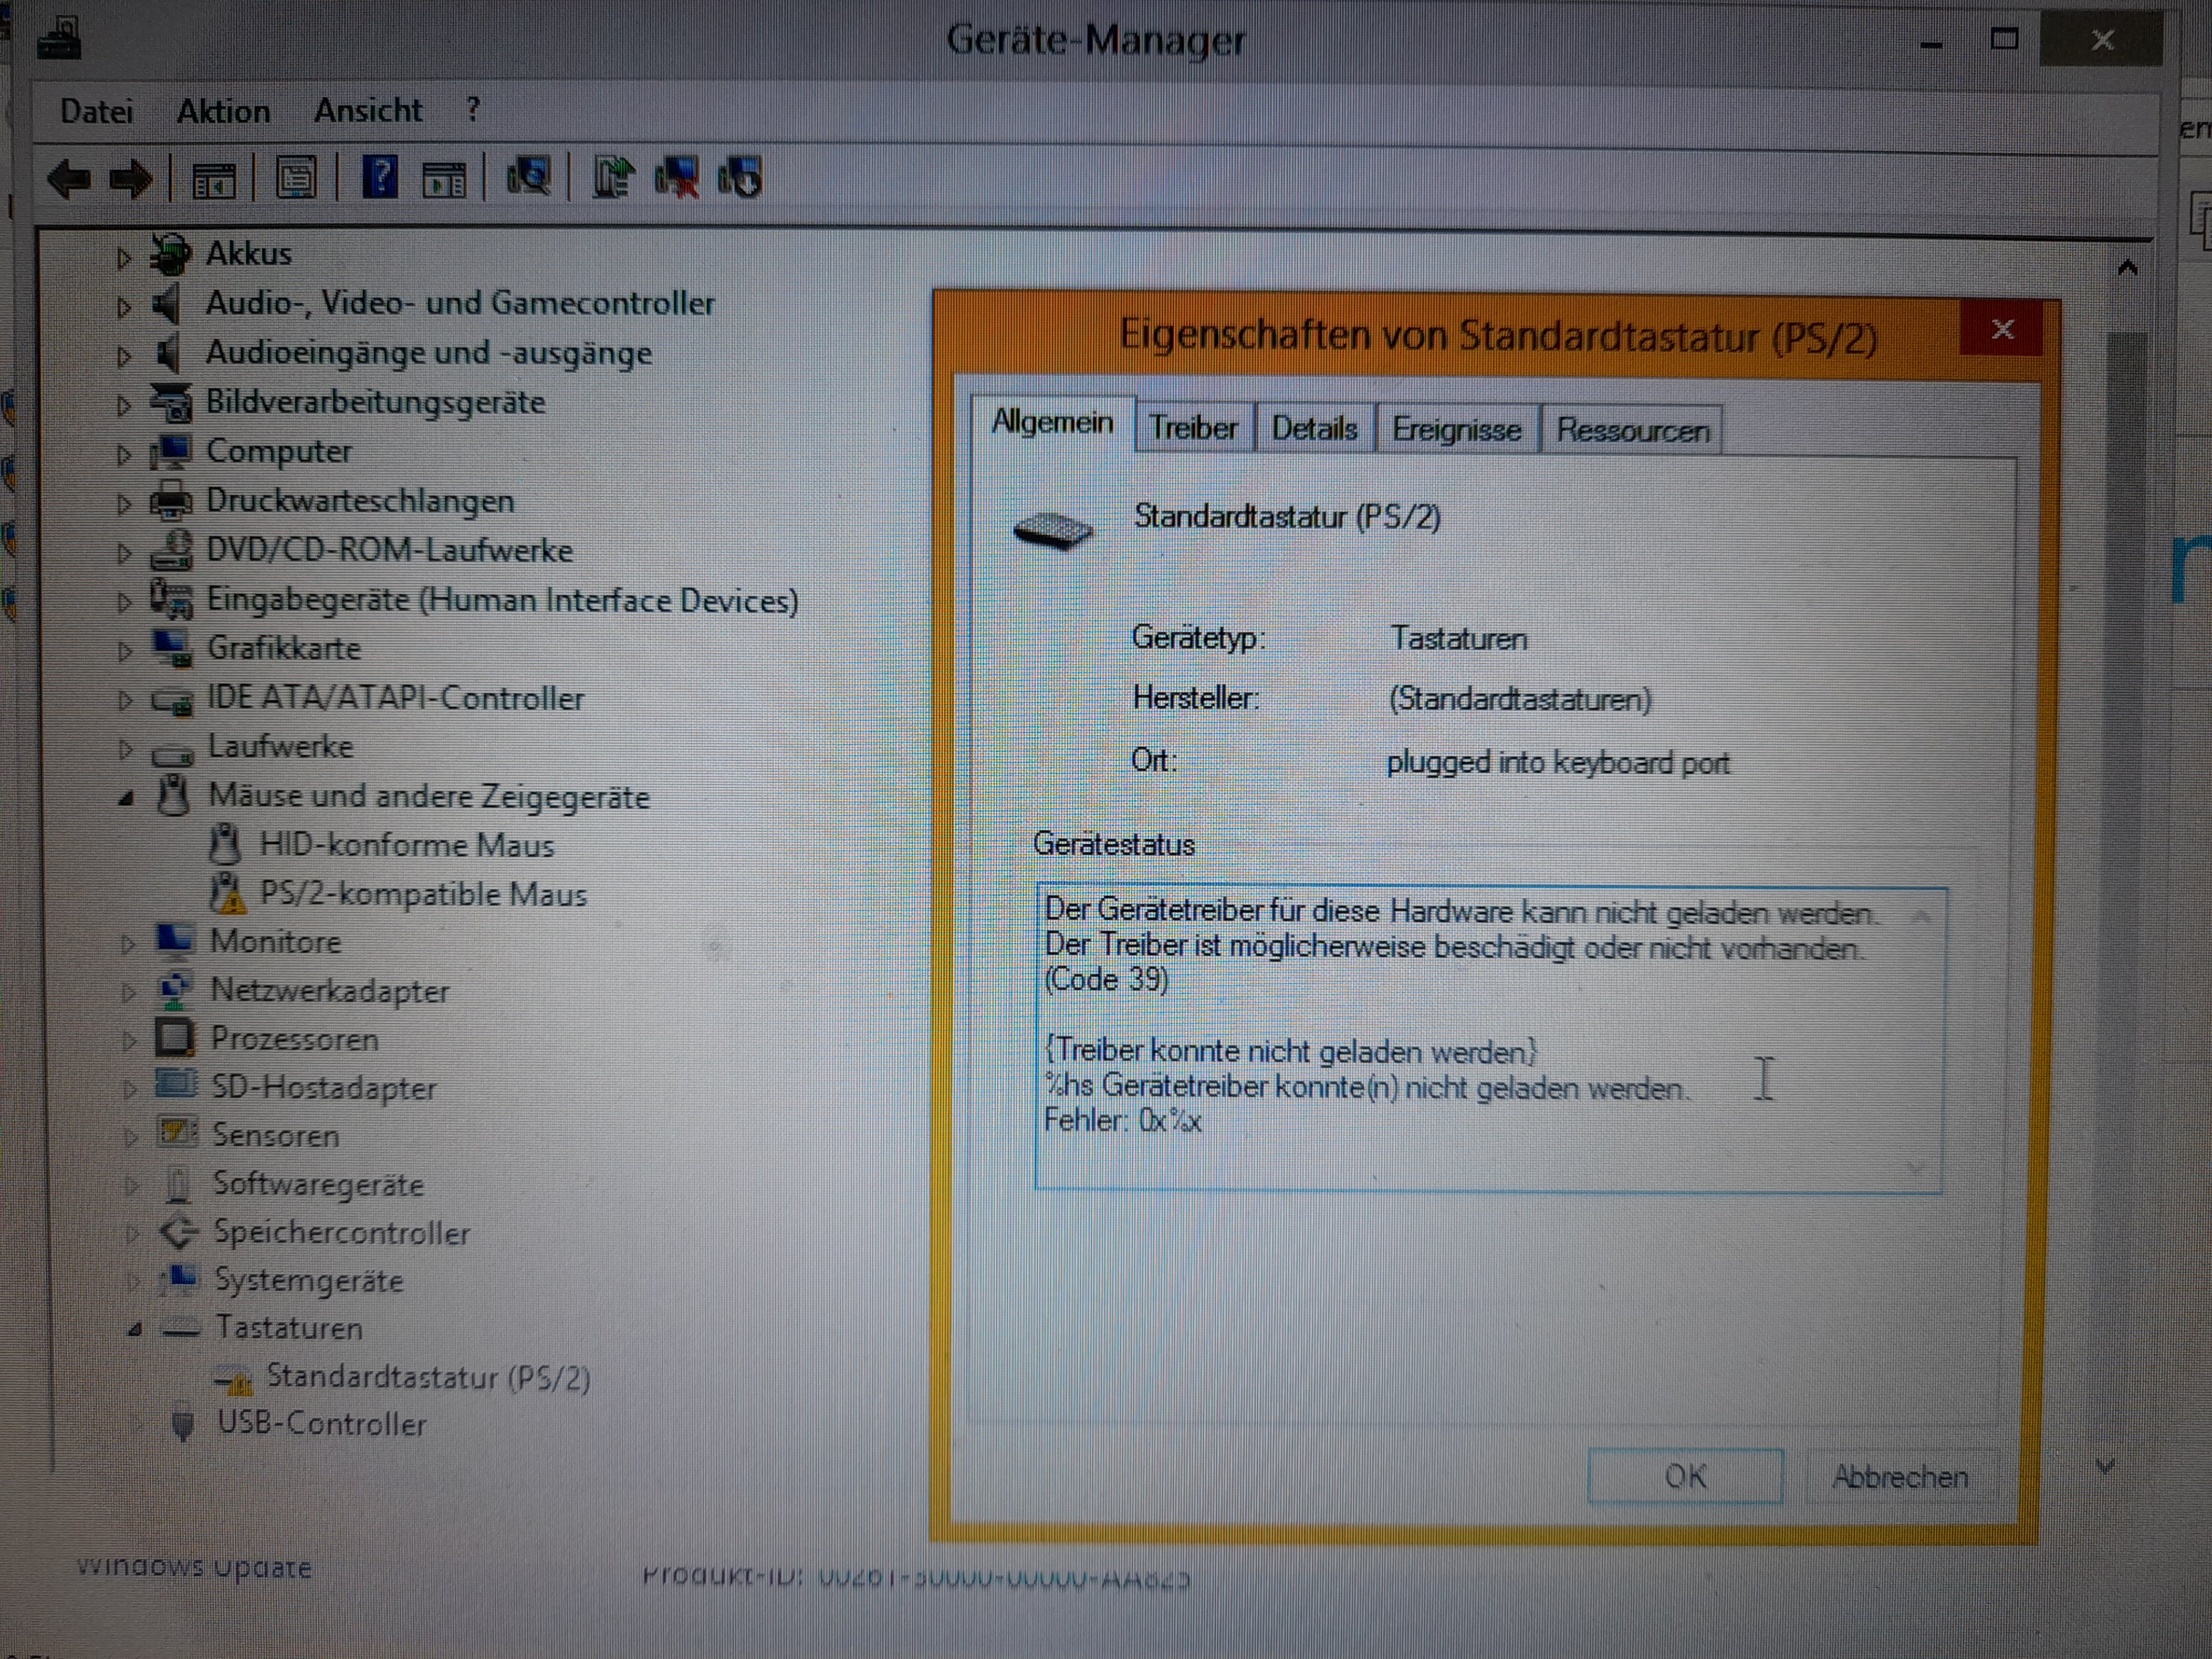Expand the Netzwerkadapter tree node
The image size is (2212, 1659).
(128, 992)
